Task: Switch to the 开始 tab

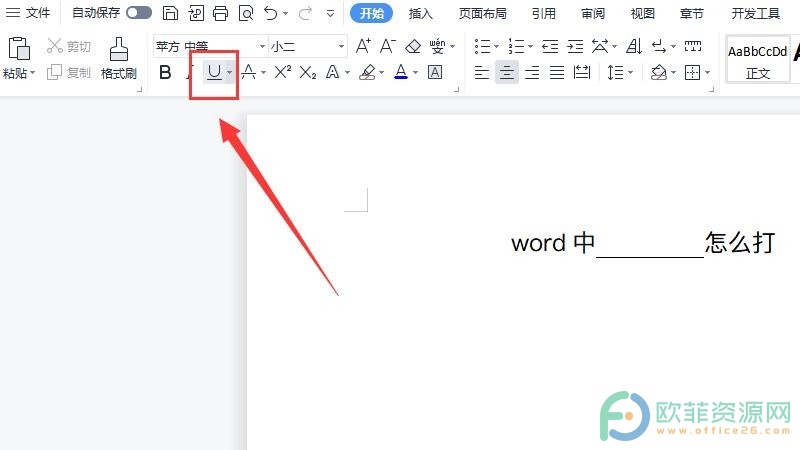Action: (x=371, y=13)
